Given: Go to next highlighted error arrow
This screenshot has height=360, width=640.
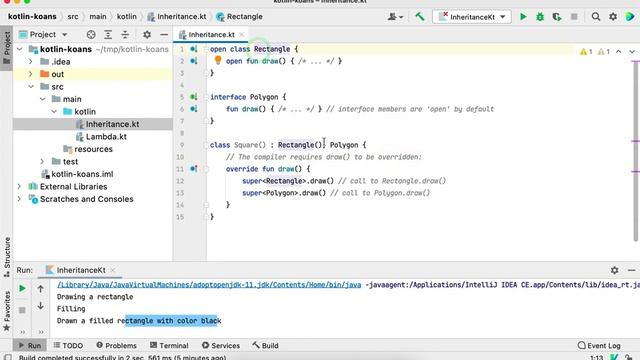Looking at the screenshot, I should (632, 51).
